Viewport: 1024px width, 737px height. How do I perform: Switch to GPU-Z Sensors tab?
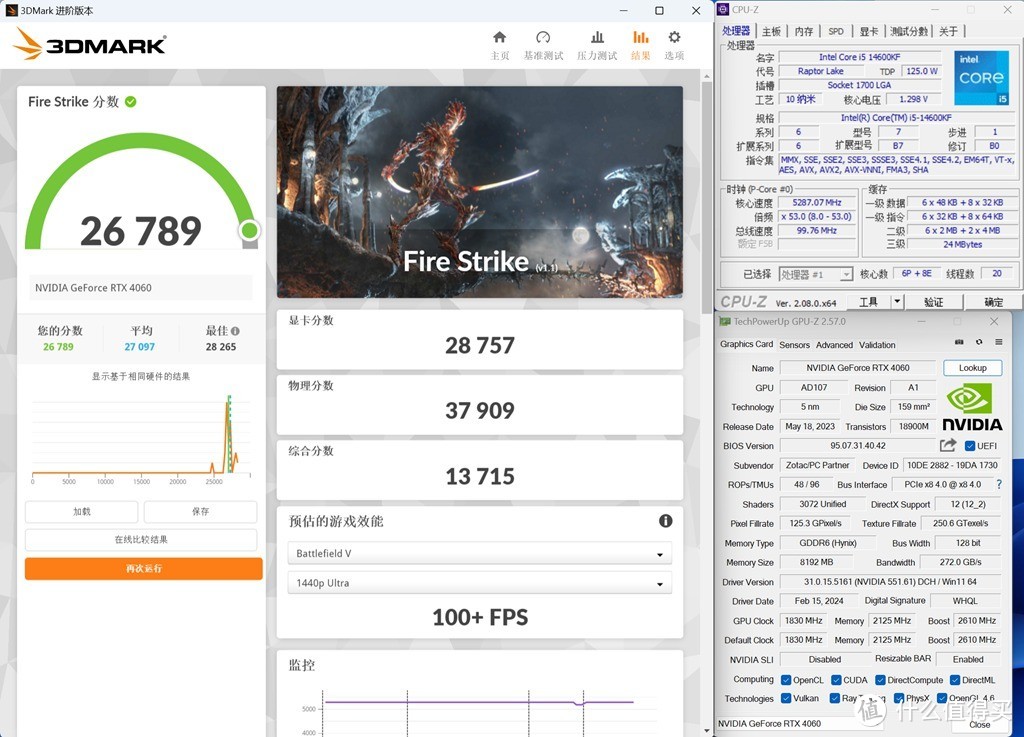tap(794, 345)
